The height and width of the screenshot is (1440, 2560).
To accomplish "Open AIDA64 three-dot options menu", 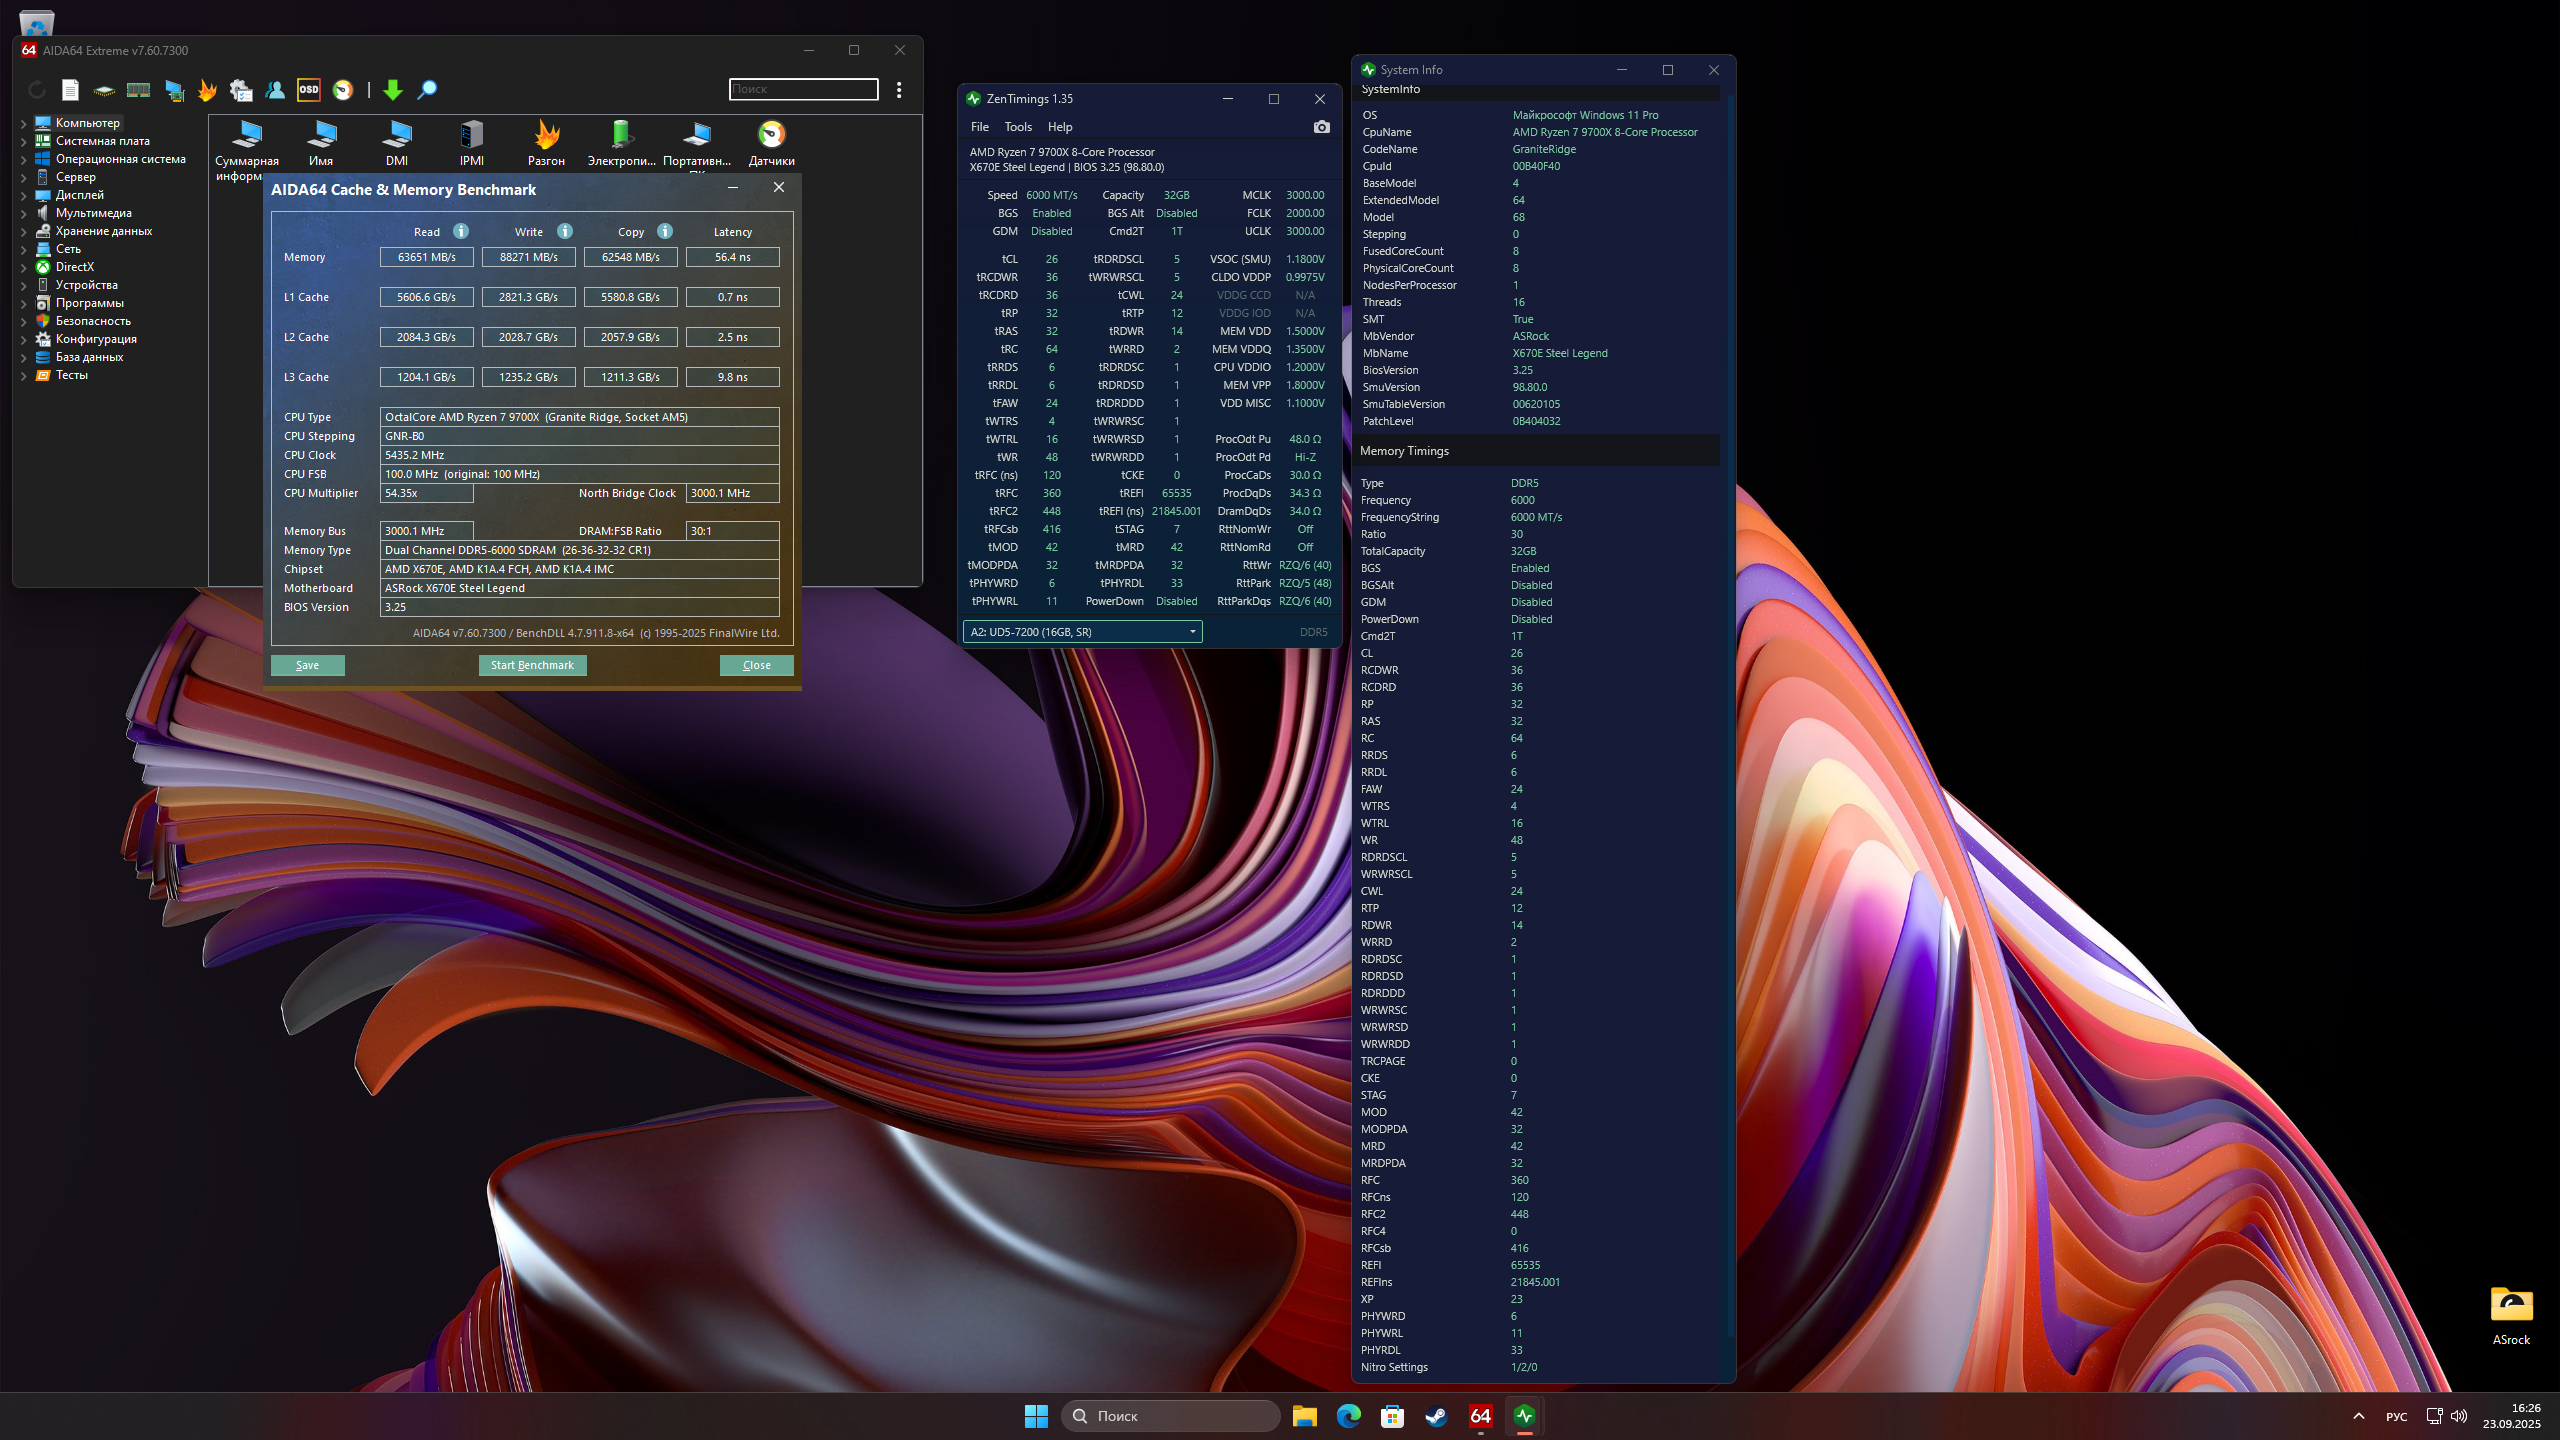I will 899,90.
